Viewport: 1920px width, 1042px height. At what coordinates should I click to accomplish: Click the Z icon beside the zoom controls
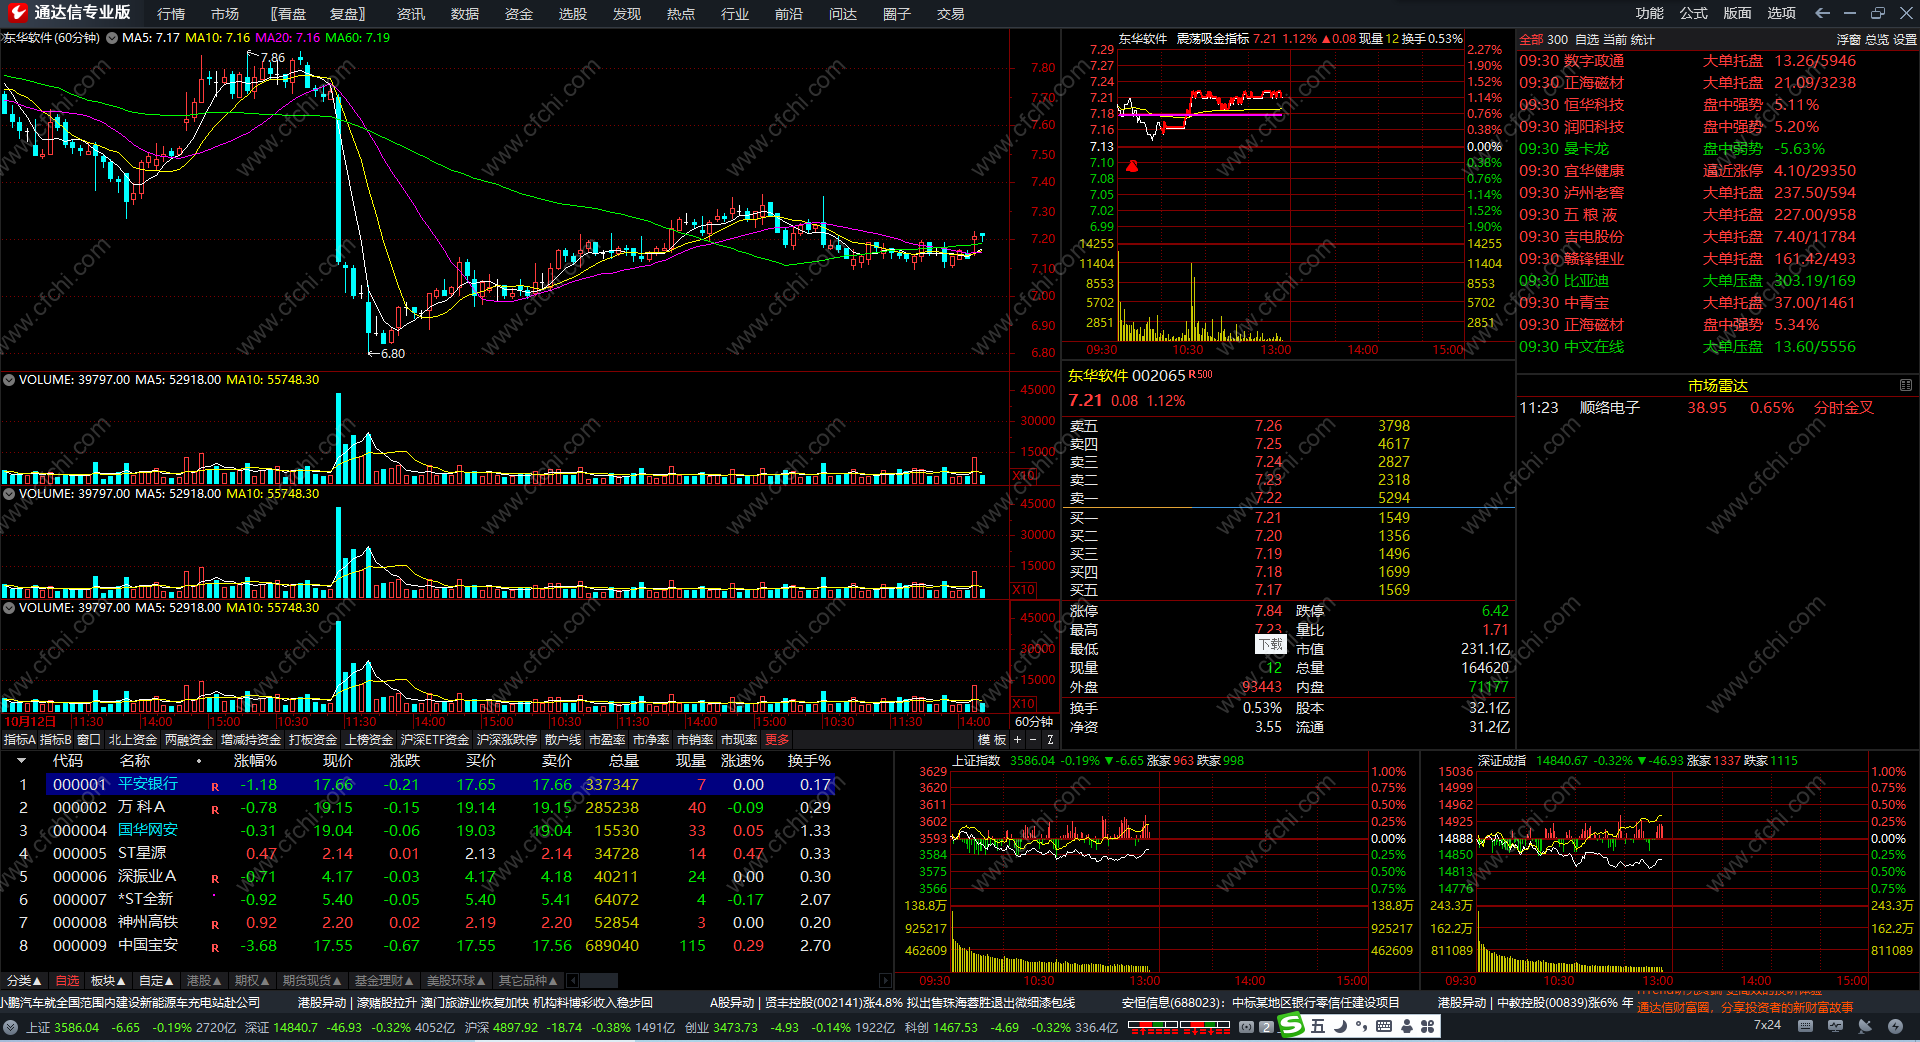tap(1050, 740)
